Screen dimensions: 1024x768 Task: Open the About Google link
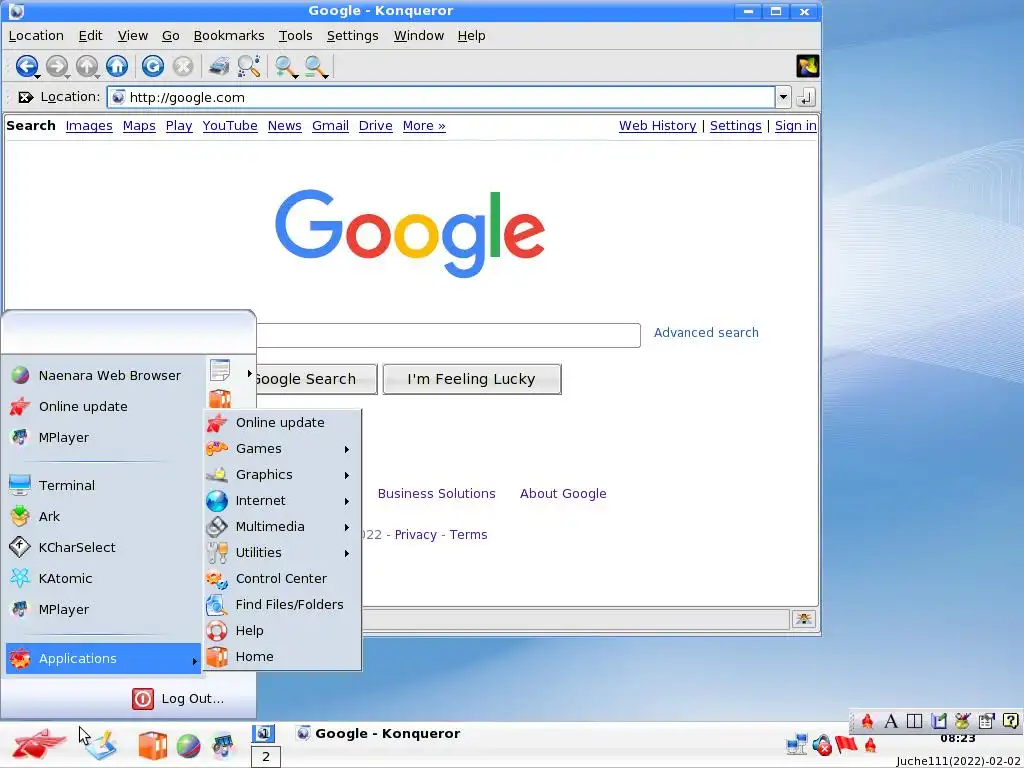tap(563, 494)
